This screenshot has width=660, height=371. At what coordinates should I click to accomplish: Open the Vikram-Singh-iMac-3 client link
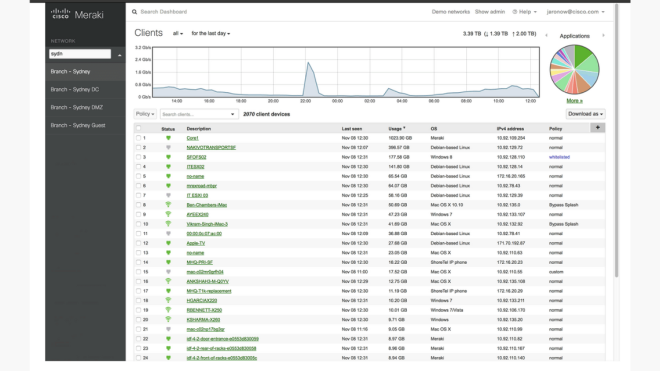tap(207, 224)
